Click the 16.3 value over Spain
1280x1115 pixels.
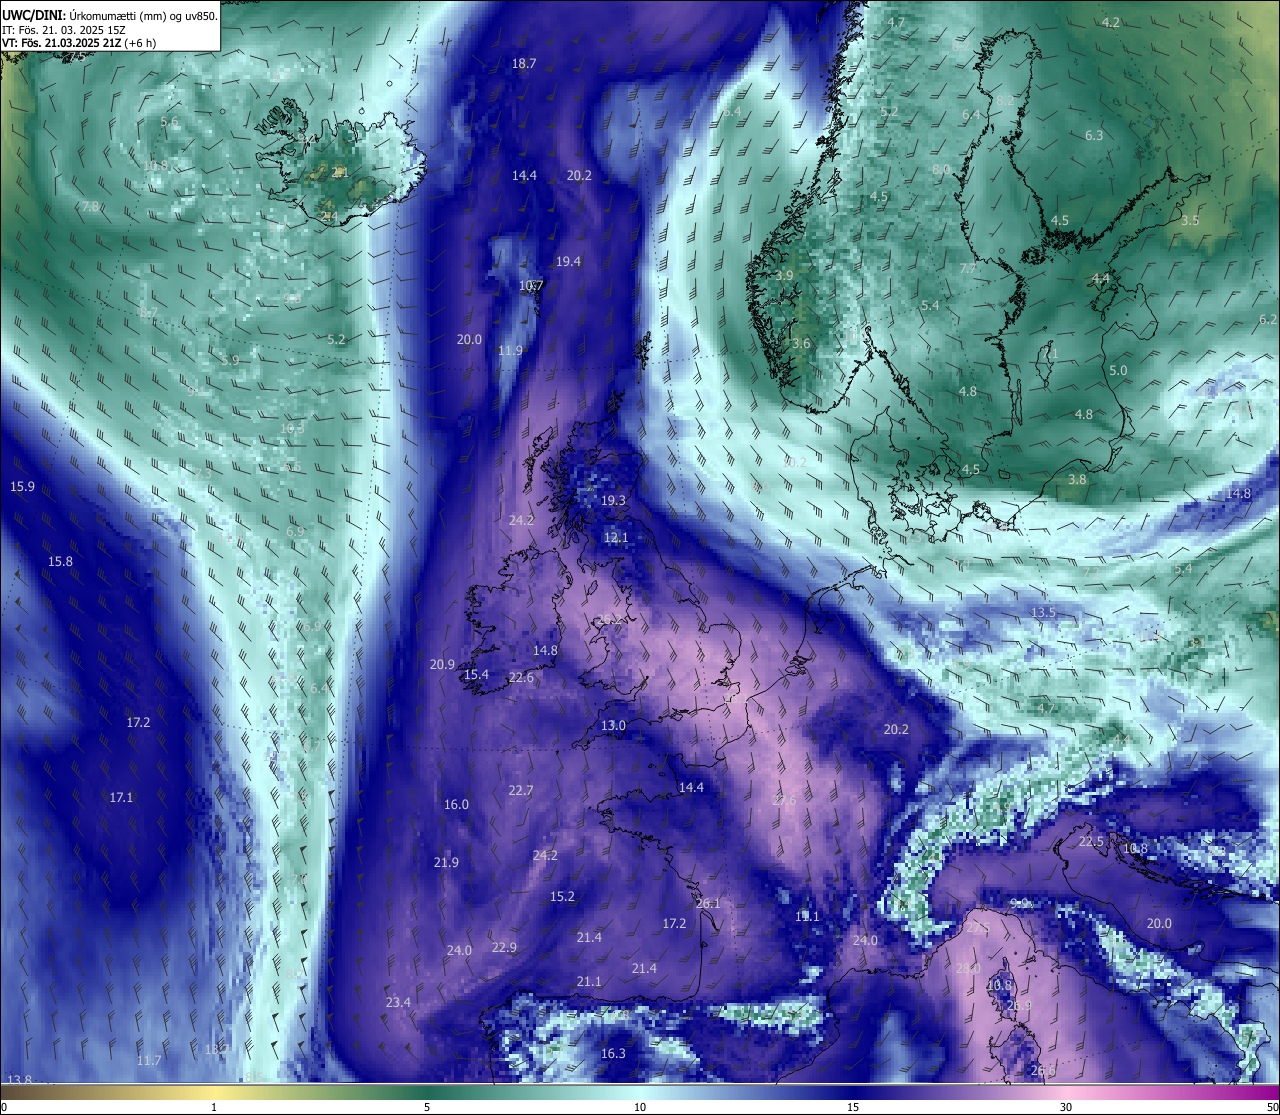(613, 1054)
